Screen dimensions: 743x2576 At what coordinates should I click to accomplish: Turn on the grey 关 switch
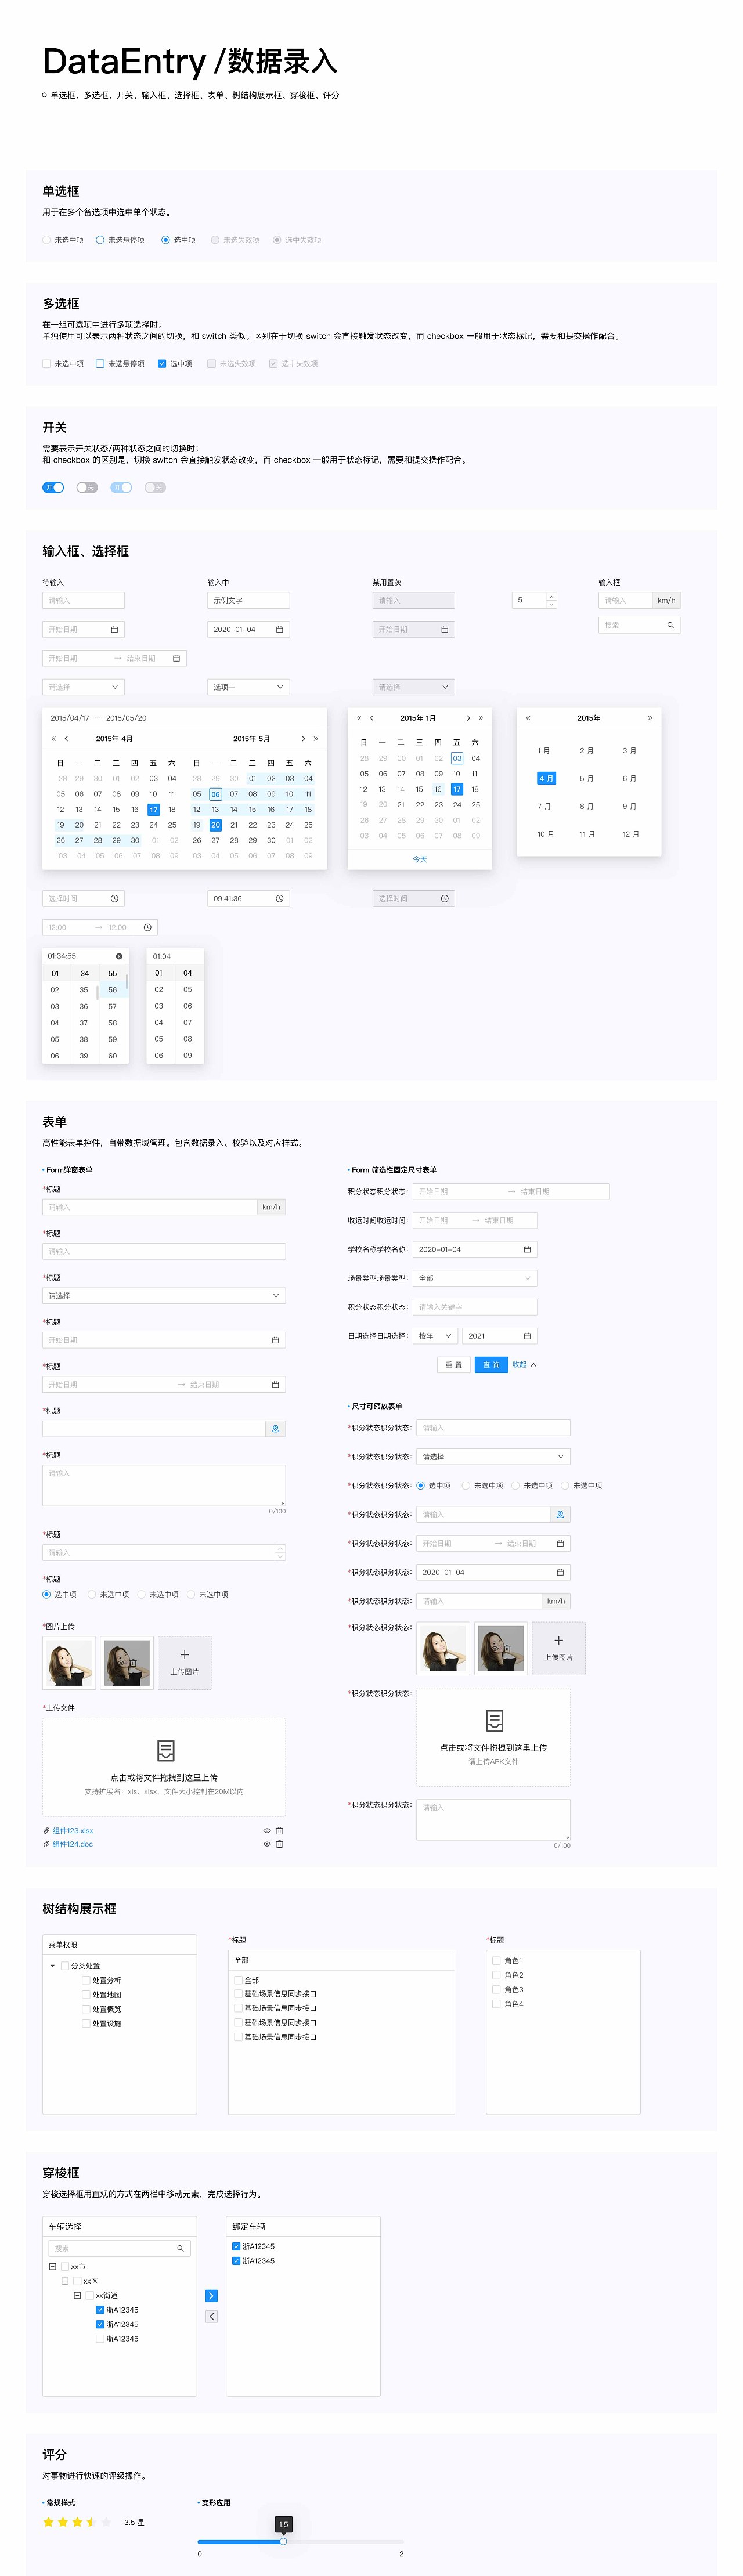(x=87, y=487)
